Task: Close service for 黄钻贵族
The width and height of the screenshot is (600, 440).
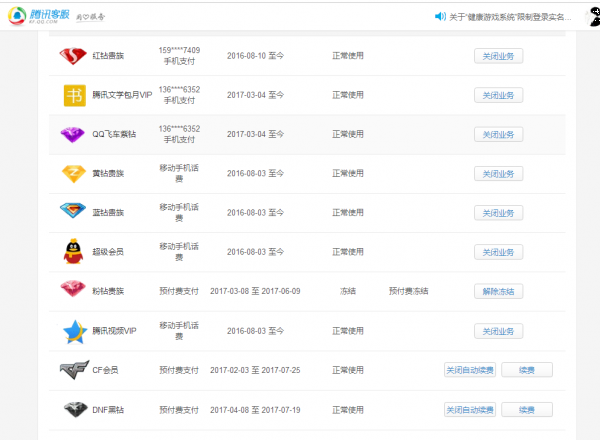Action: pyautogui.click(x=498, y=174)
